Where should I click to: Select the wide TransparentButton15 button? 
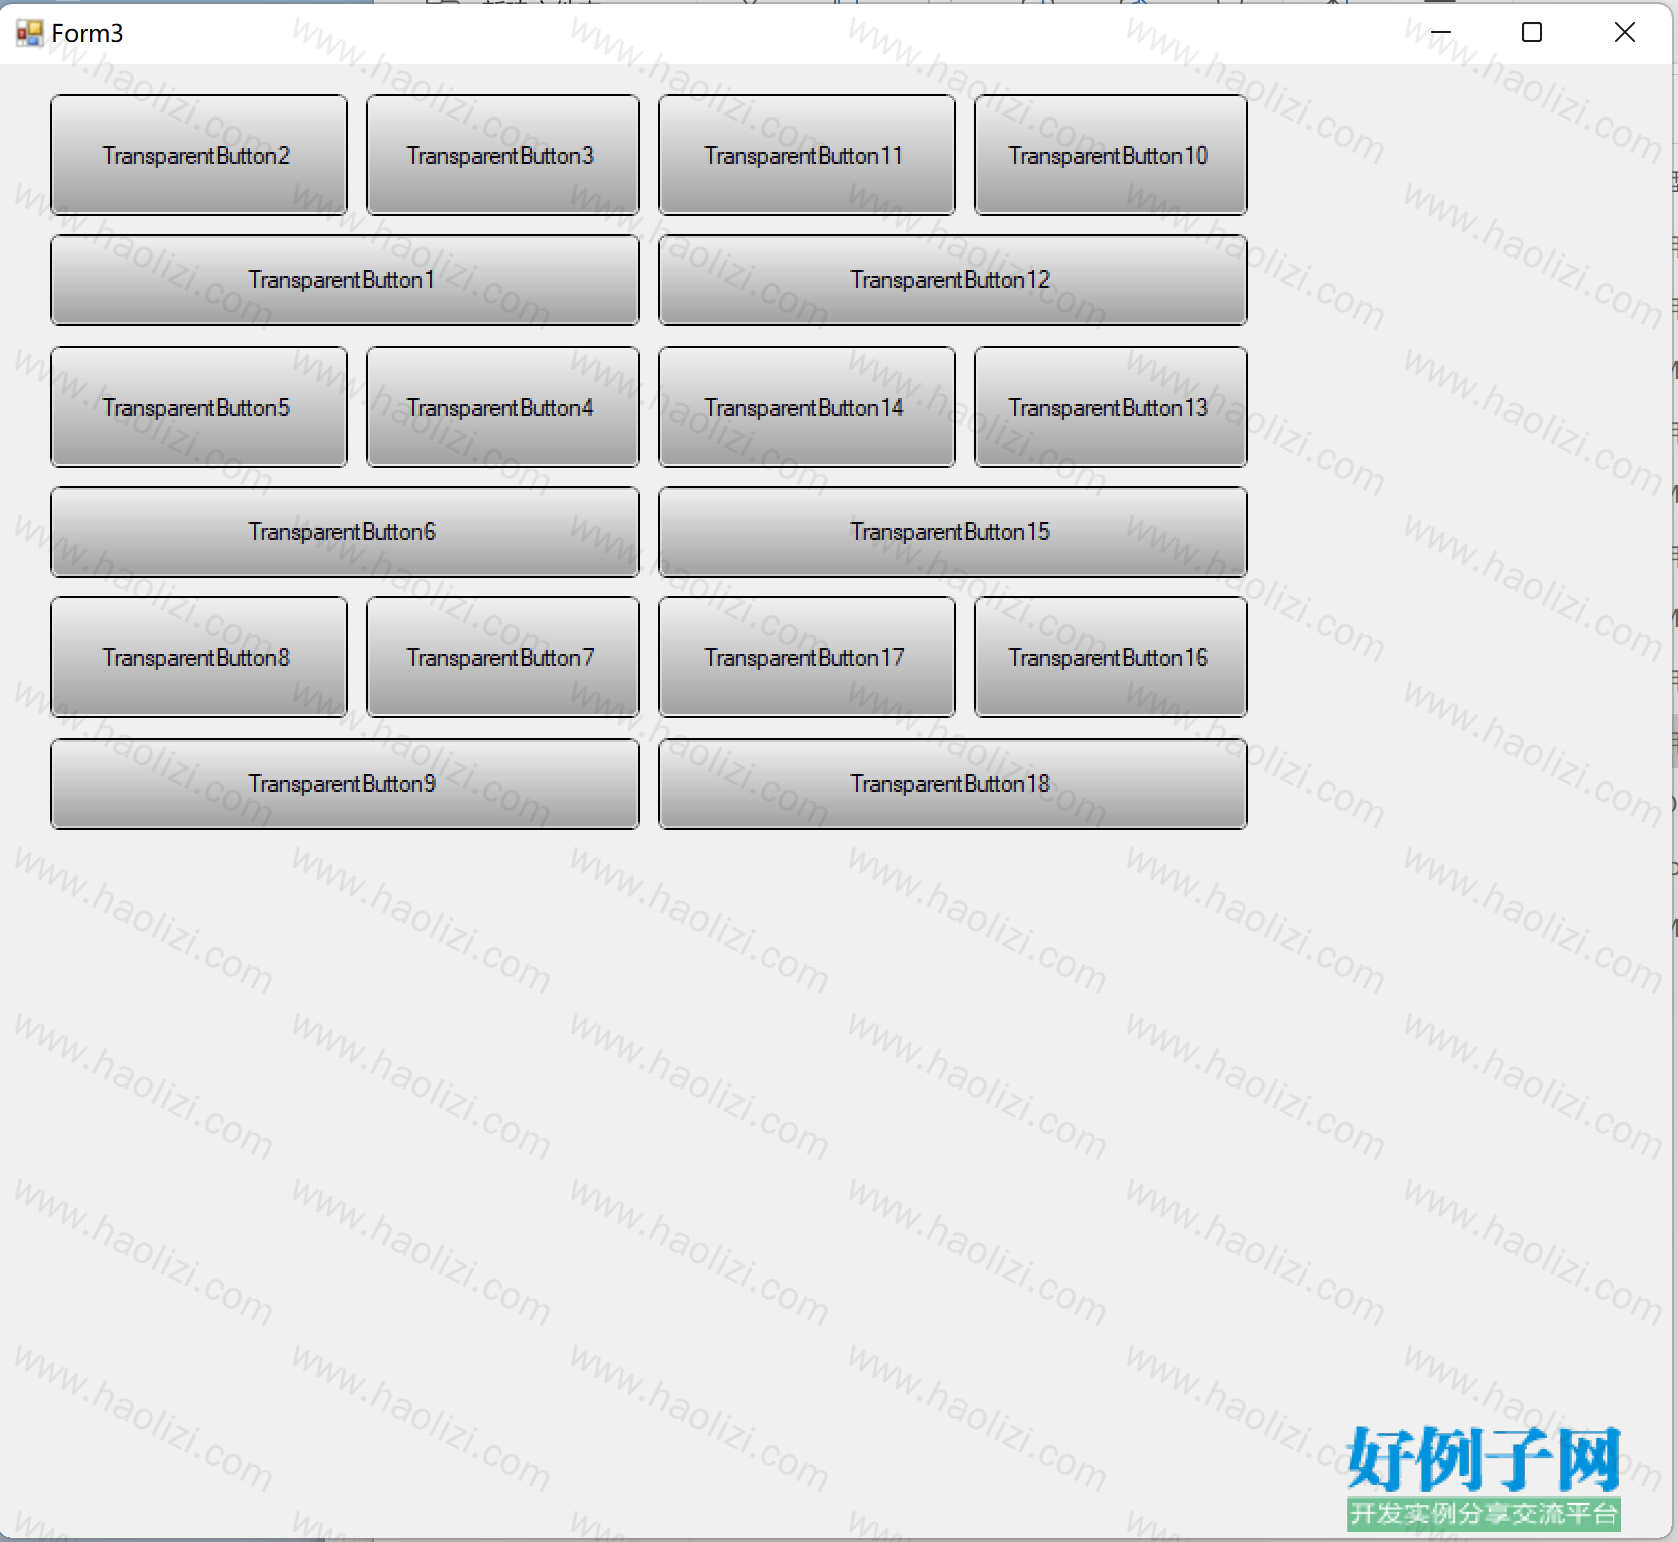[x=953, y=532]
